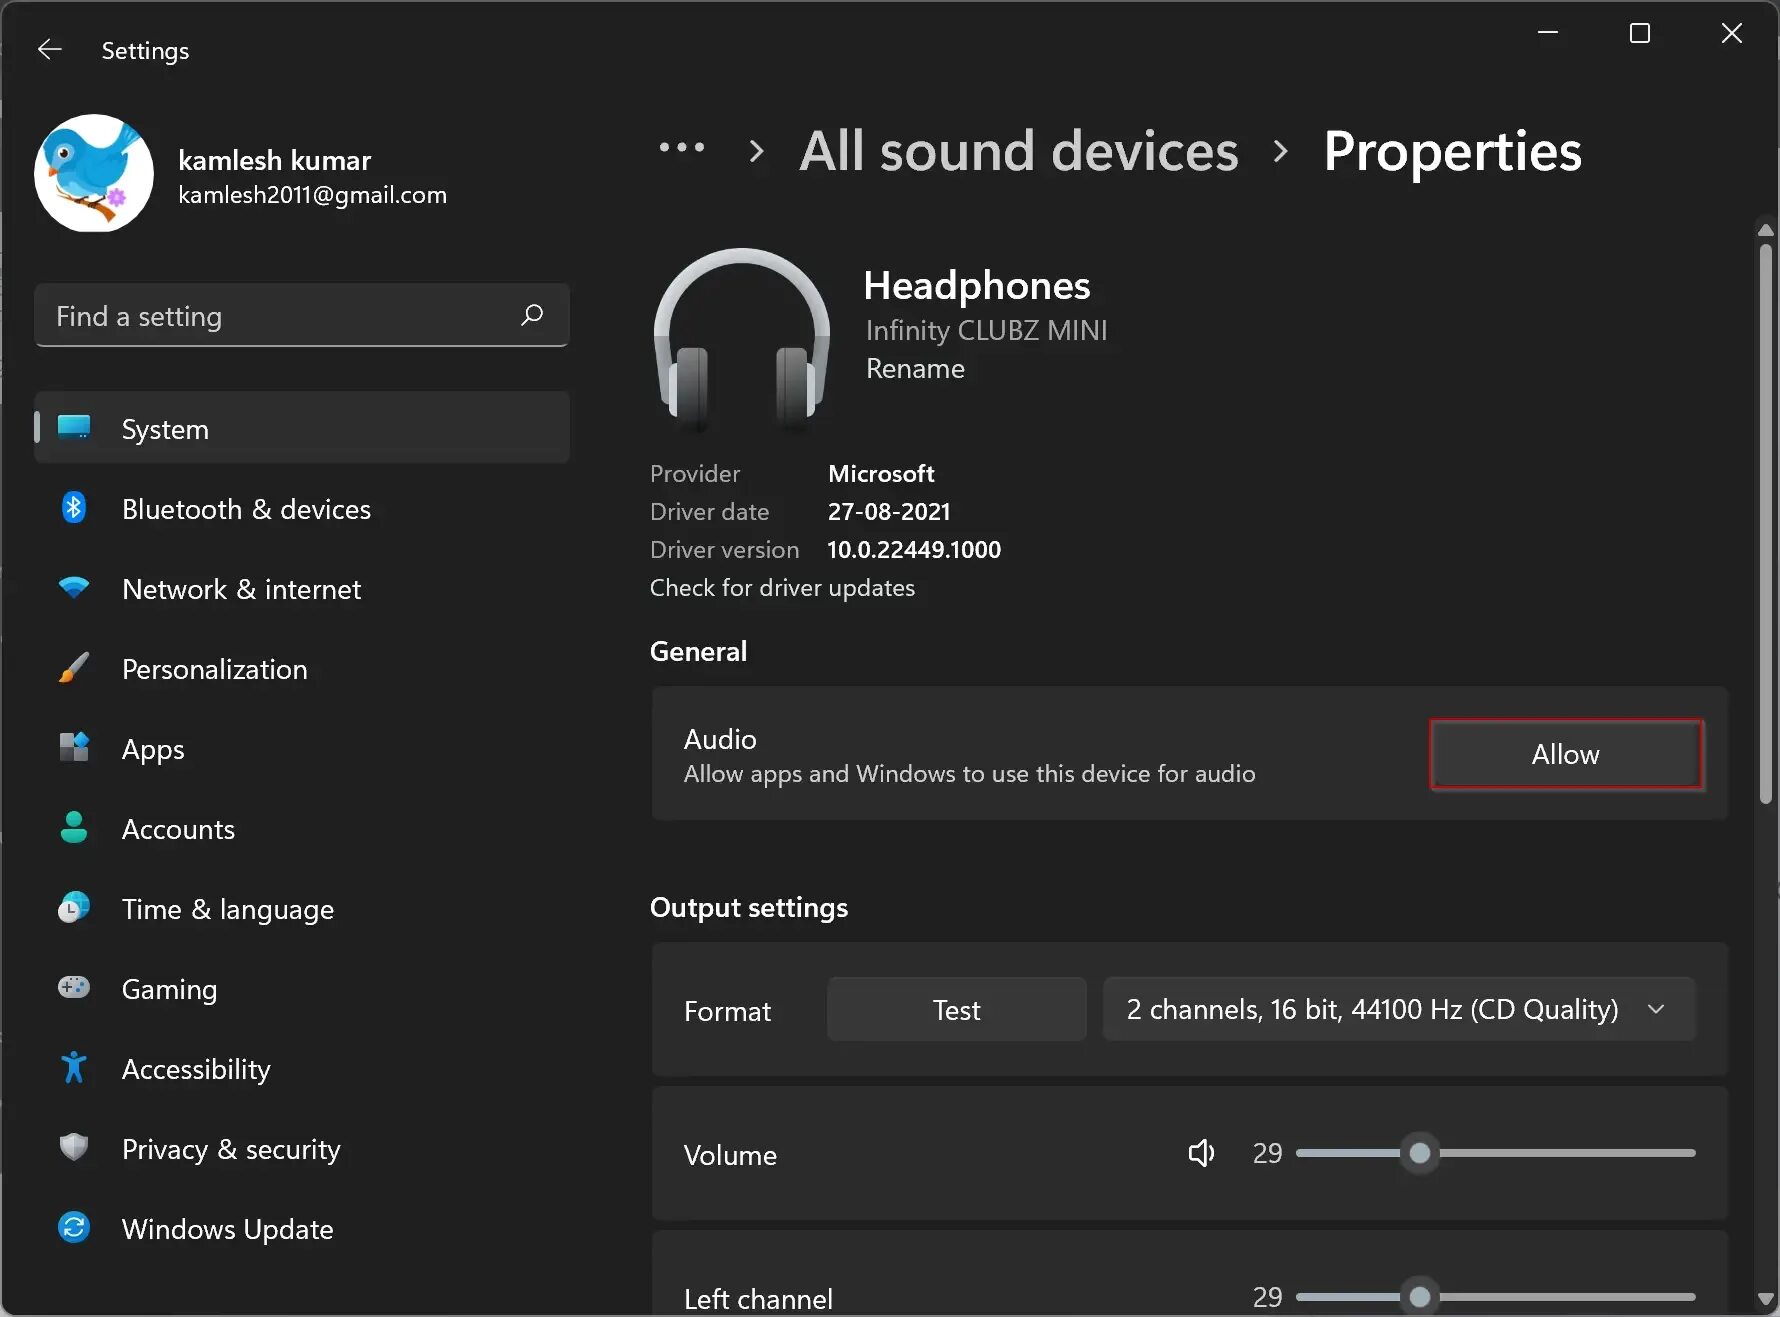Viewport: 1780px width, 1317px height.
Task: Open Accessibility settings page
Action: click(x=302, y=1068)
